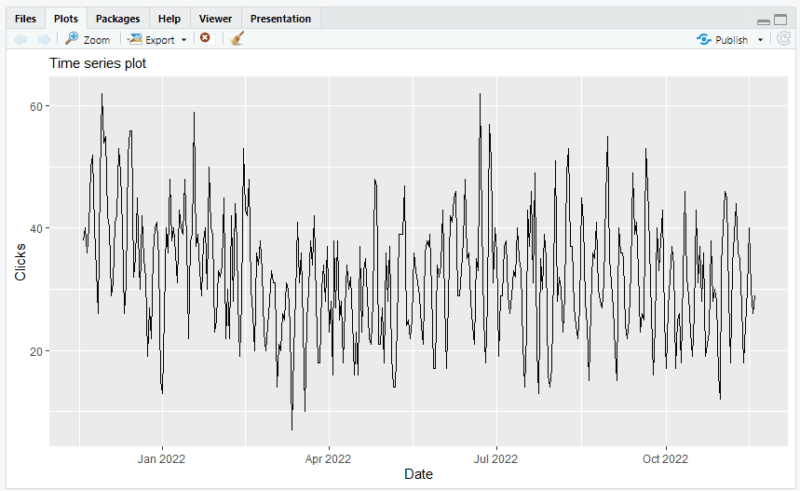This screenshot has height=491, width=800.
Task: Refresh the current plot
Action: coord(783,39)
